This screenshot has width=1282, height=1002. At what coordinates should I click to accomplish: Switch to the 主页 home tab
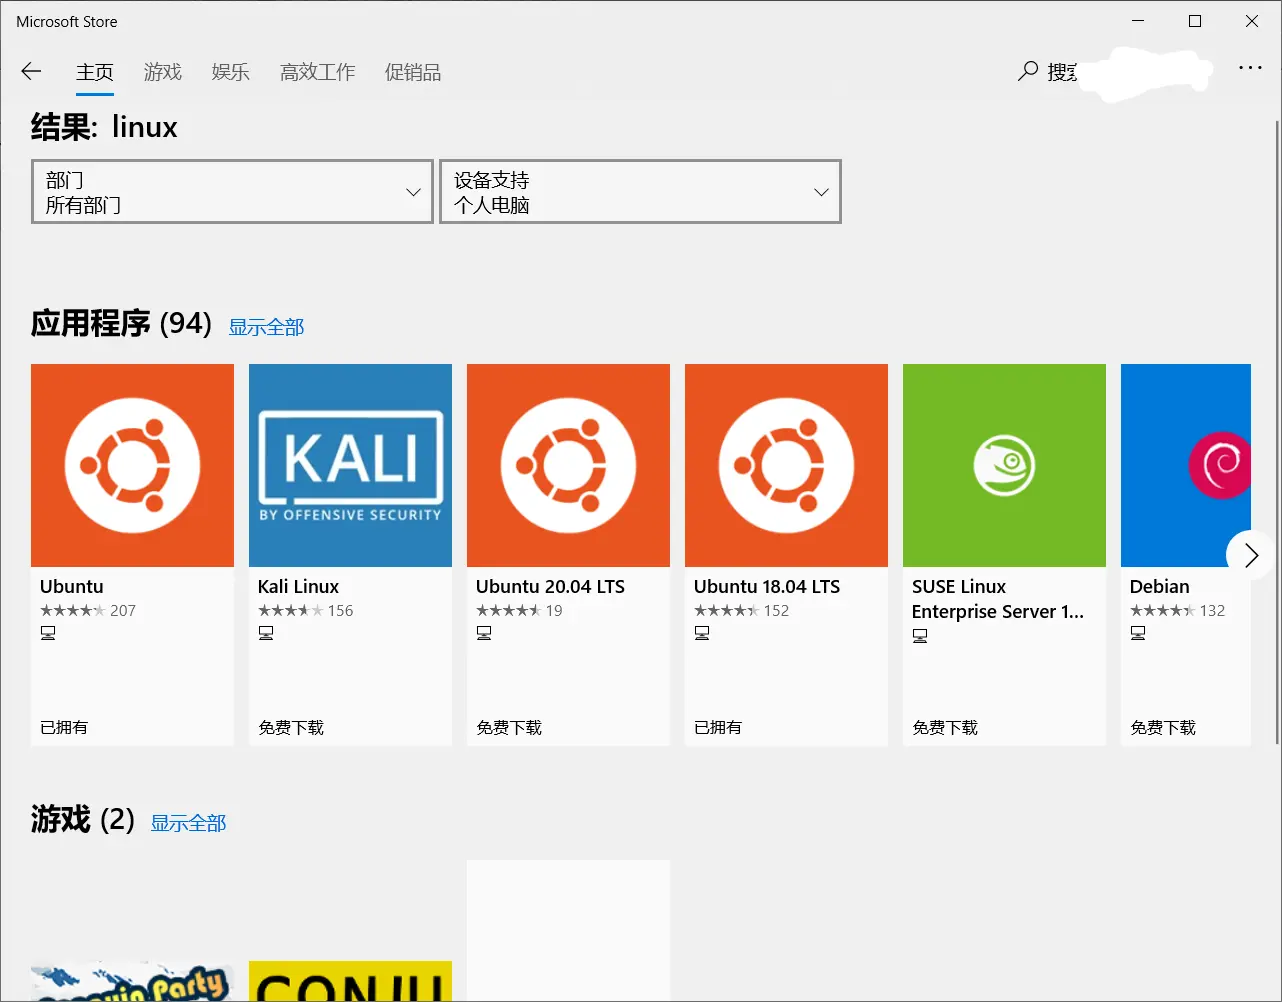(x=95, y=72)
